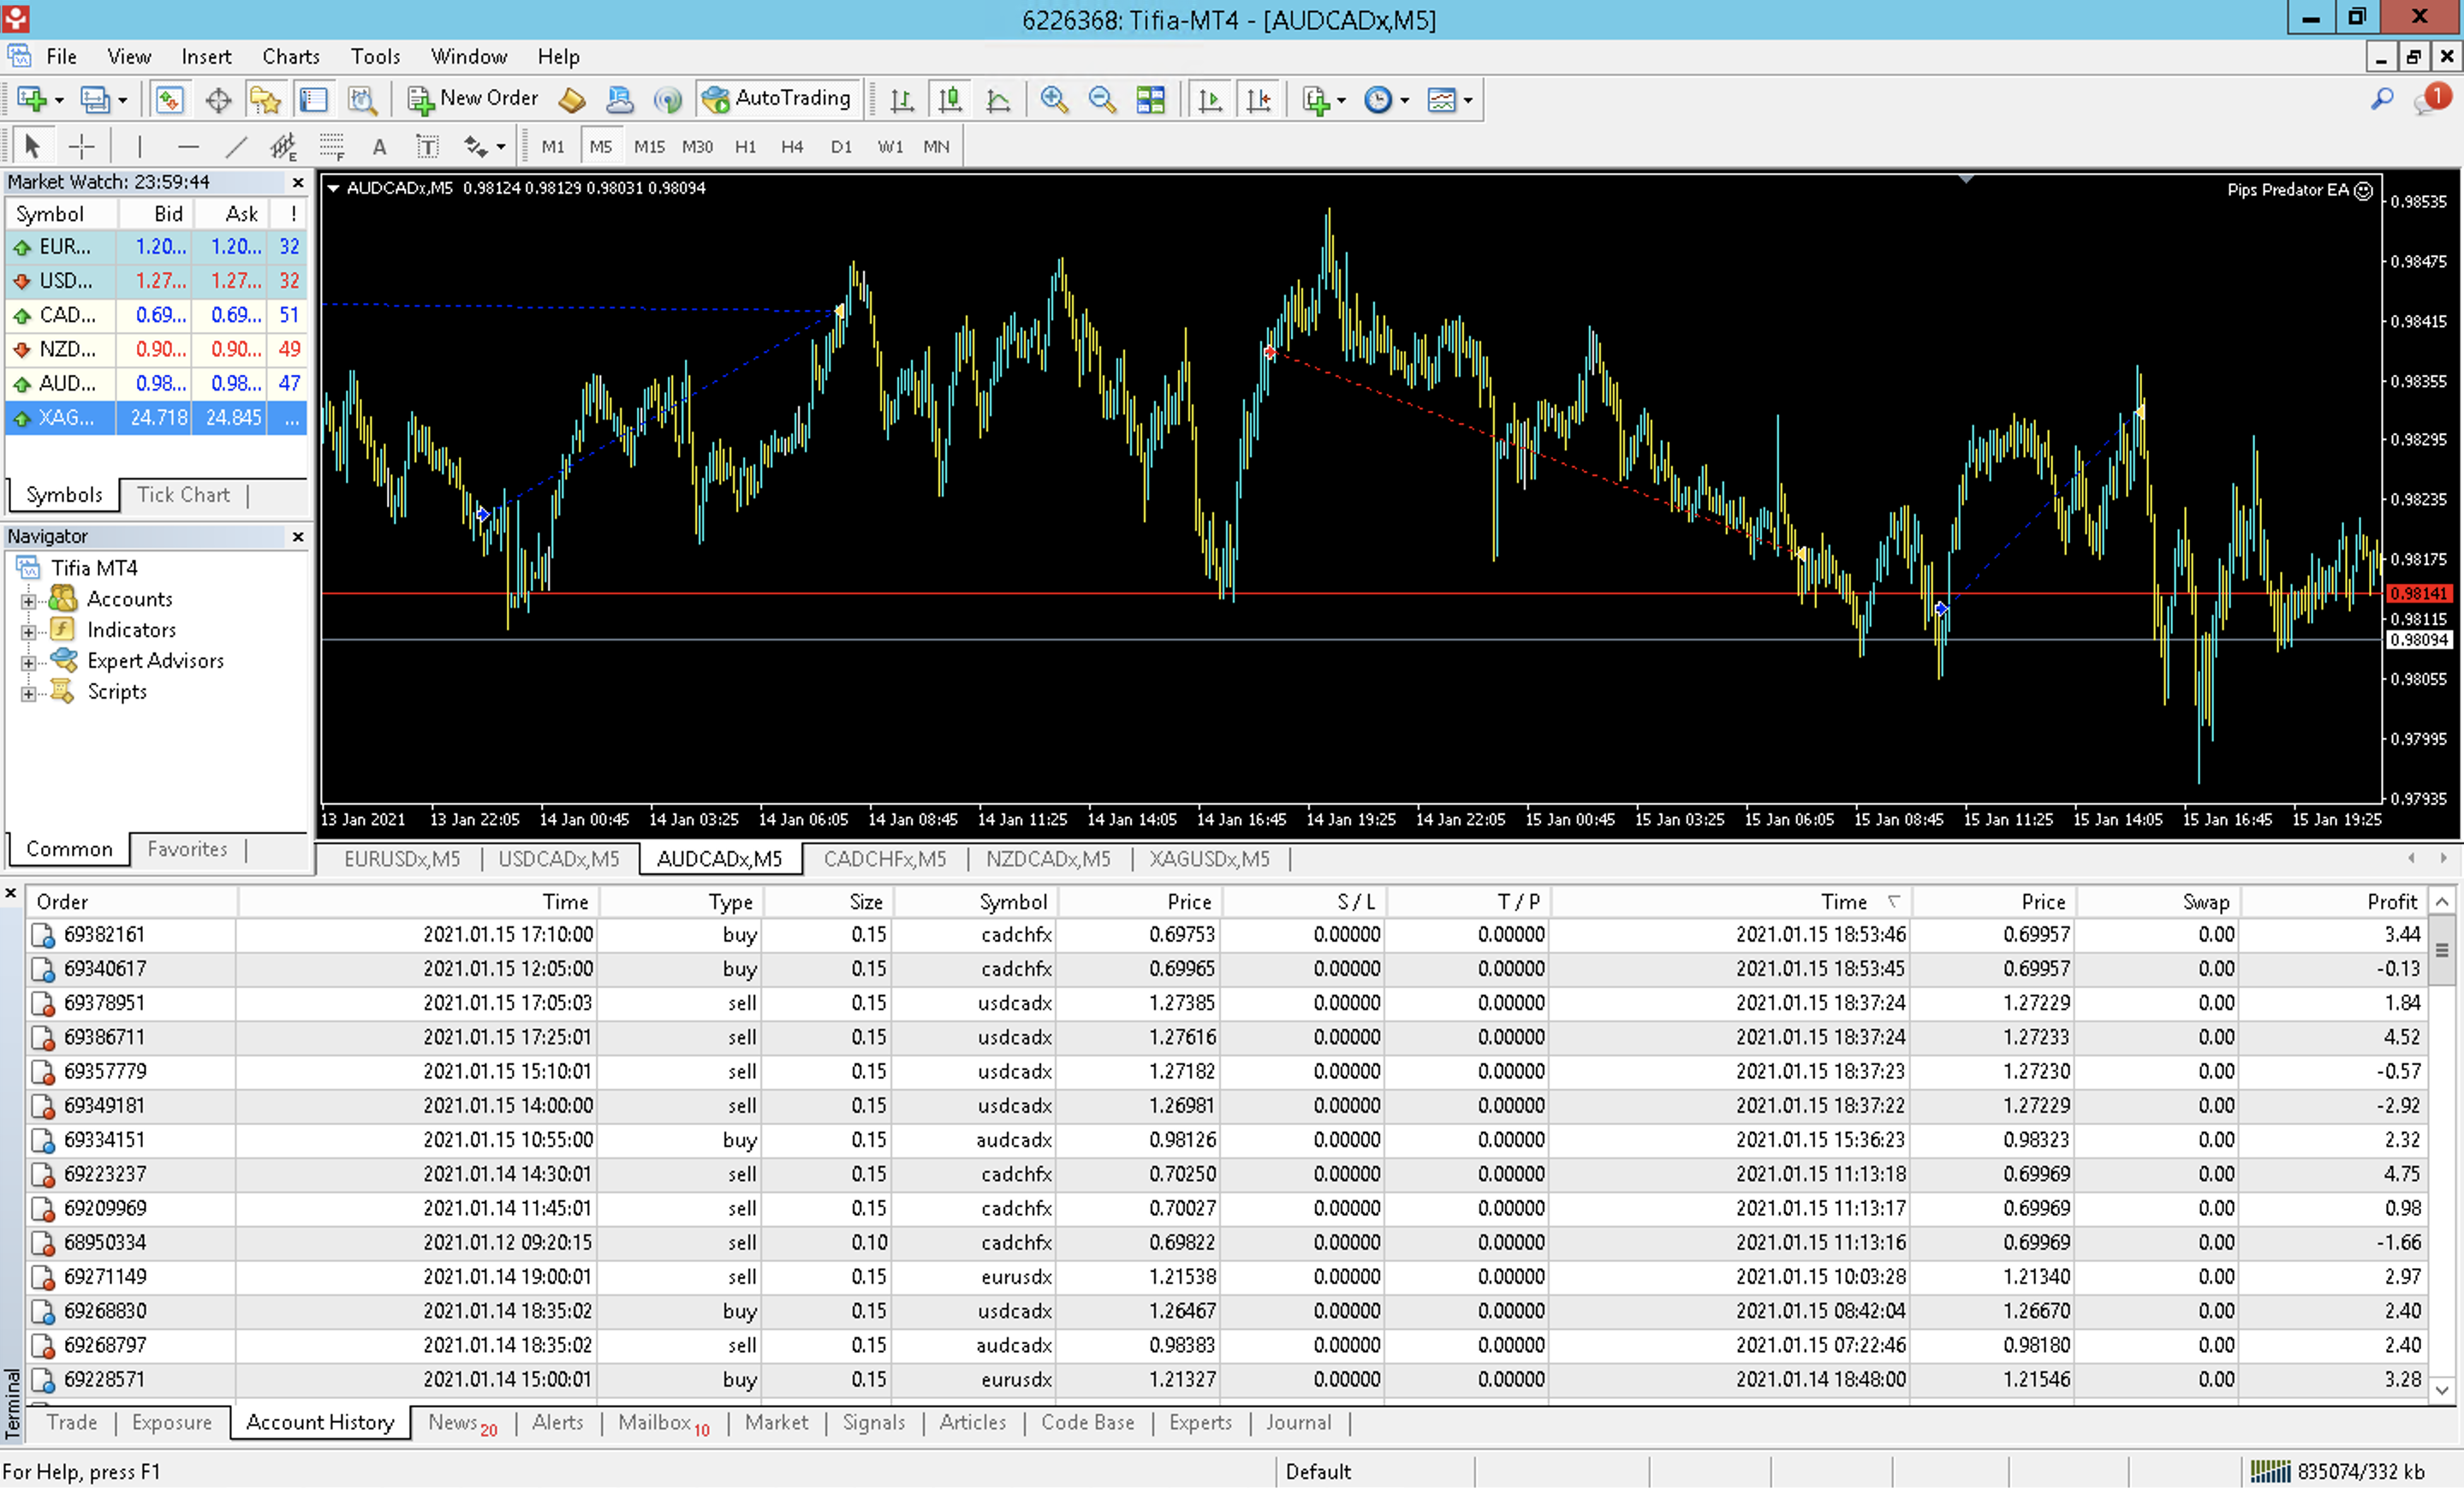Open the chart Templates dropdown arrow
Screen dimensions: 2464x1488
[x=1468, y=100]
